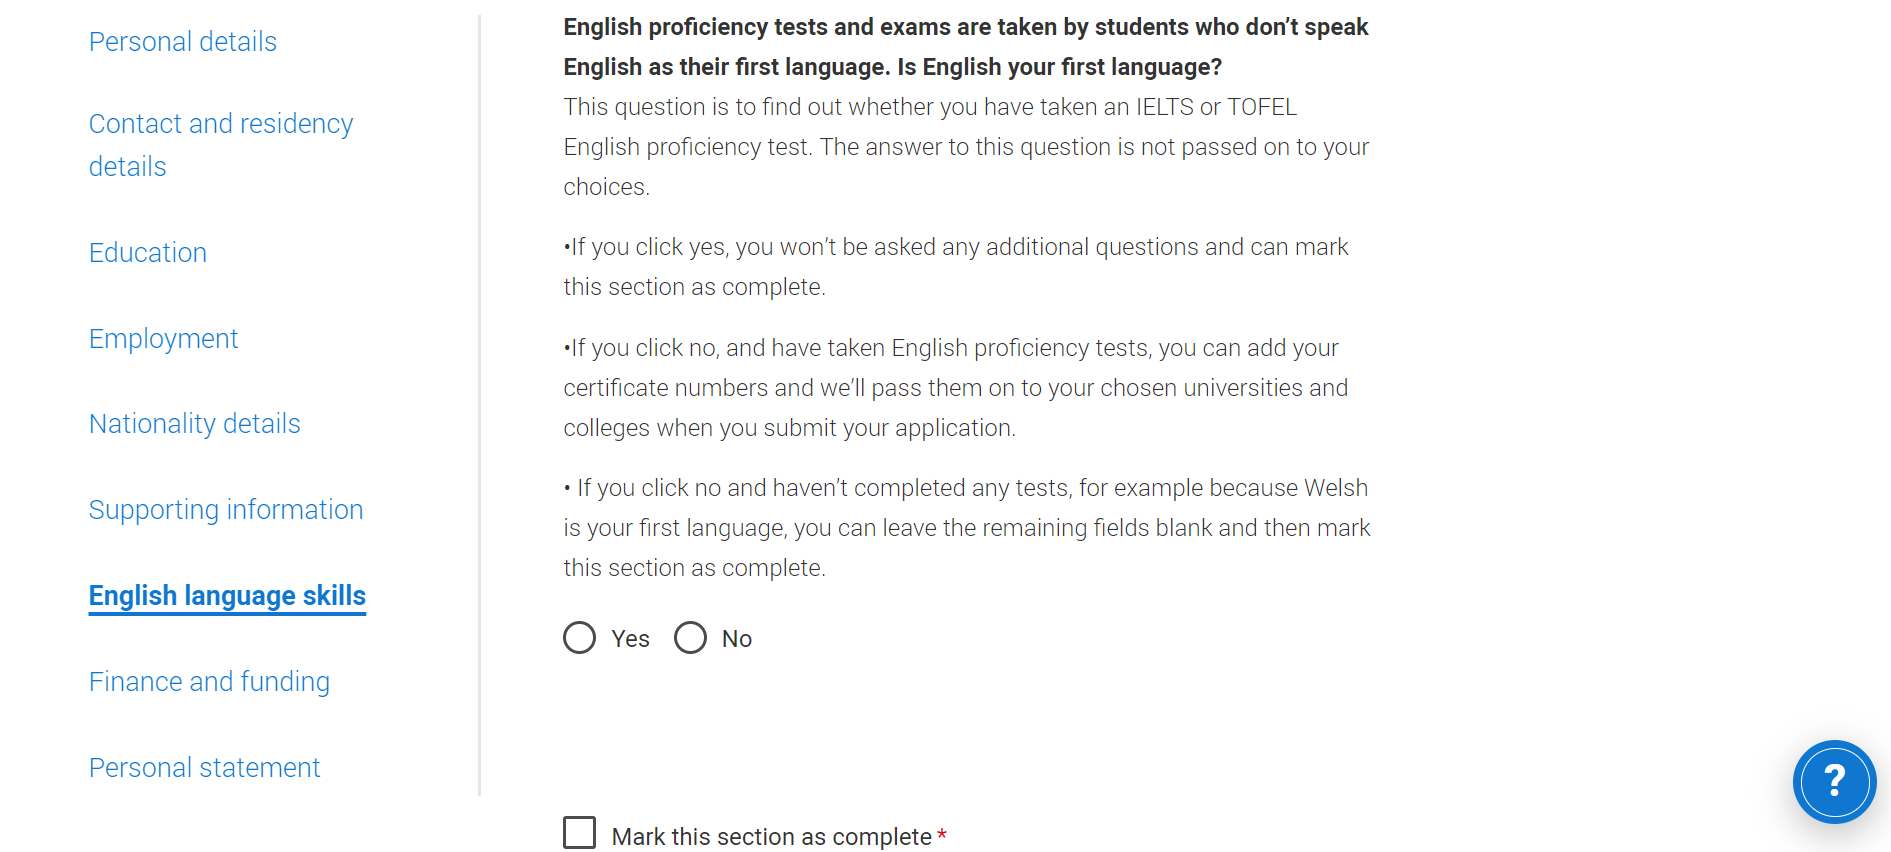Image resolution: width=1891 pixels, height=852 pixels.
Task: Select the No radio button
Action: coord(690,638)
